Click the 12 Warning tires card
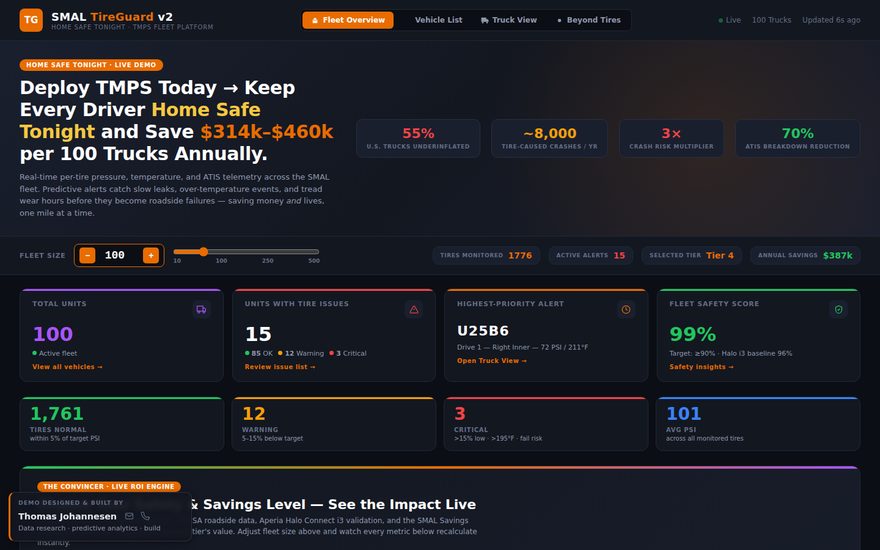Viewport: 880px width, 550px height. (x=334, y=424)
